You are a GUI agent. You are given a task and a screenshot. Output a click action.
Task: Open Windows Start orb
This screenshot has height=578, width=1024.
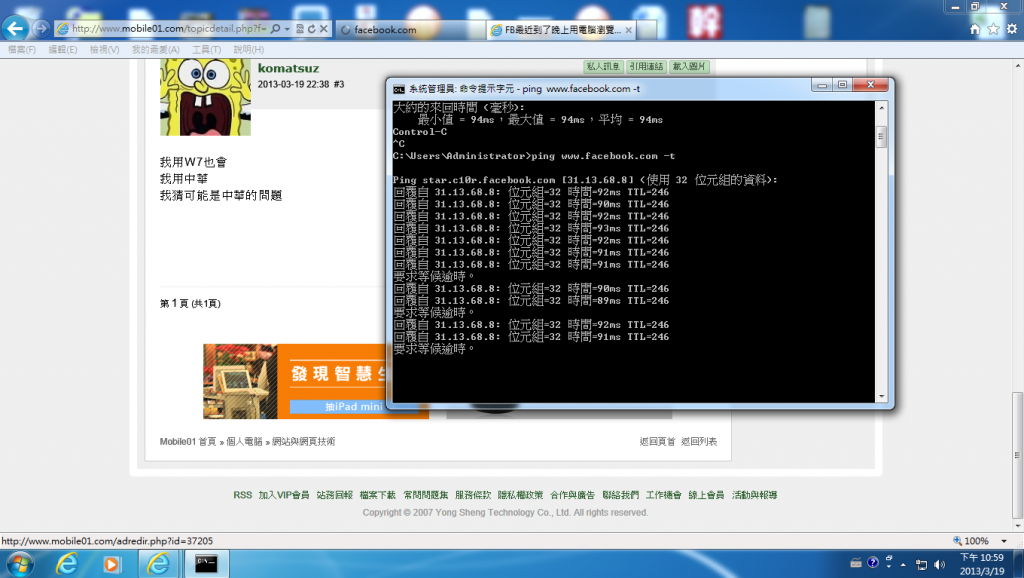20,563
